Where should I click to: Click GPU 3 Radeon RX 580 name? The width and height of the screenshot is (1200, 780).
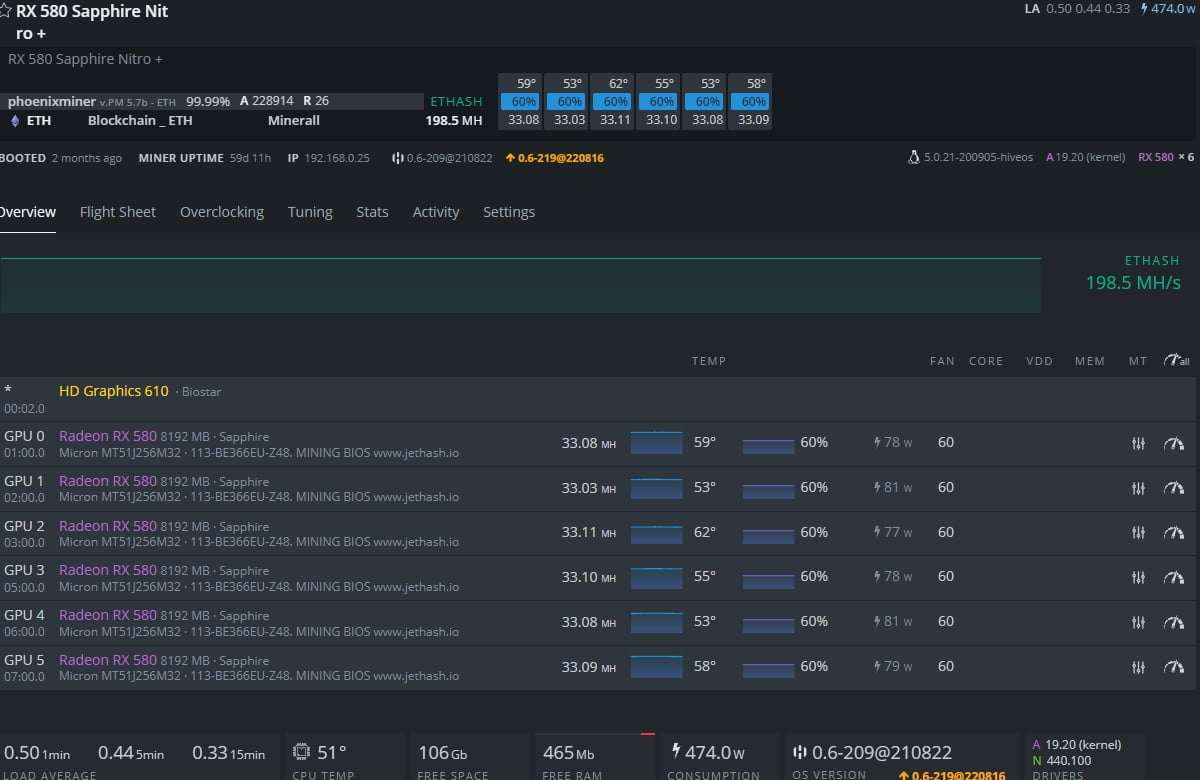pyautogui.click(x=108, y=570)
